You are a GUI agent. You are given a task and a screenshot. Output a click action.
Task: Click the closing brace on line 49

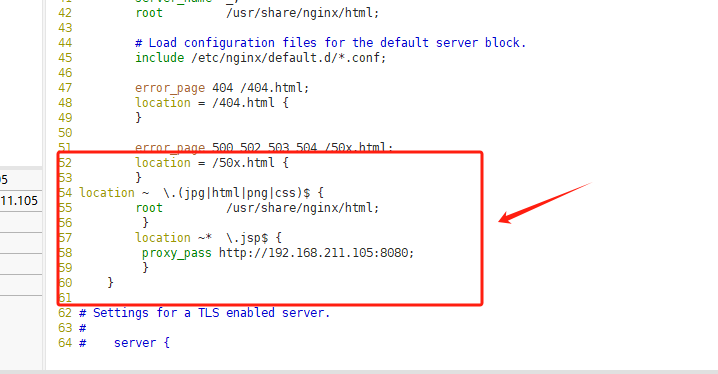pos(138,118)
